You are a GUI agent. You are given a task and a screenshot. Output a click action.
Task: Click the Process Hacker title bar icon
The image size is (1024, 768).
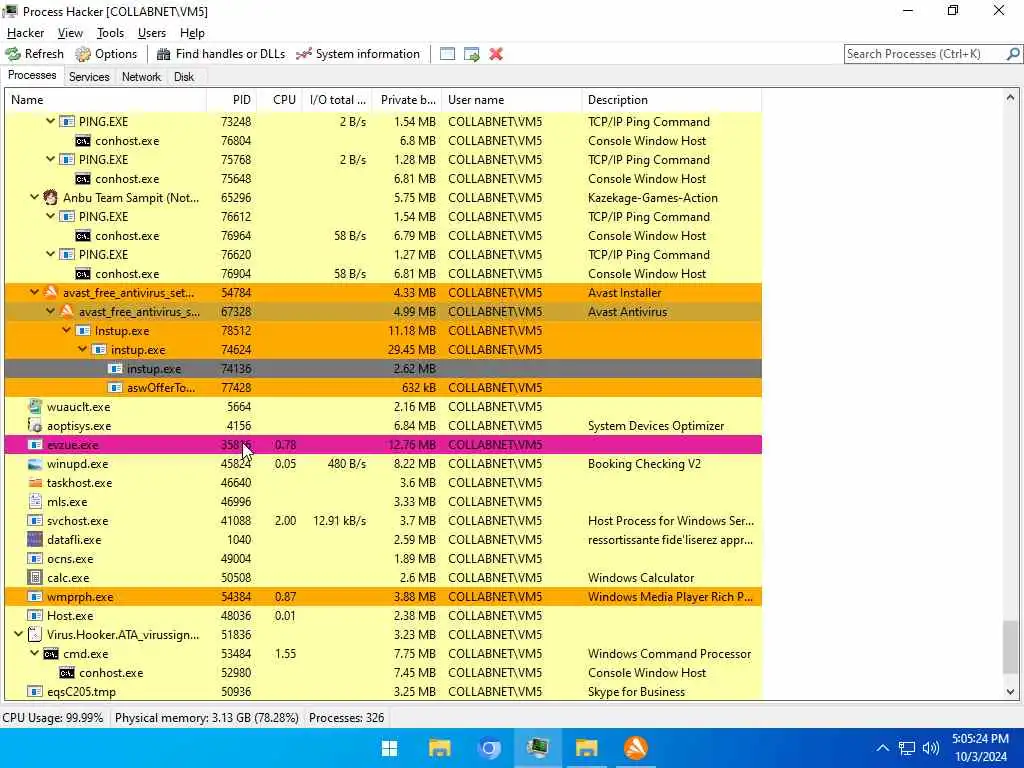point(10,11)
